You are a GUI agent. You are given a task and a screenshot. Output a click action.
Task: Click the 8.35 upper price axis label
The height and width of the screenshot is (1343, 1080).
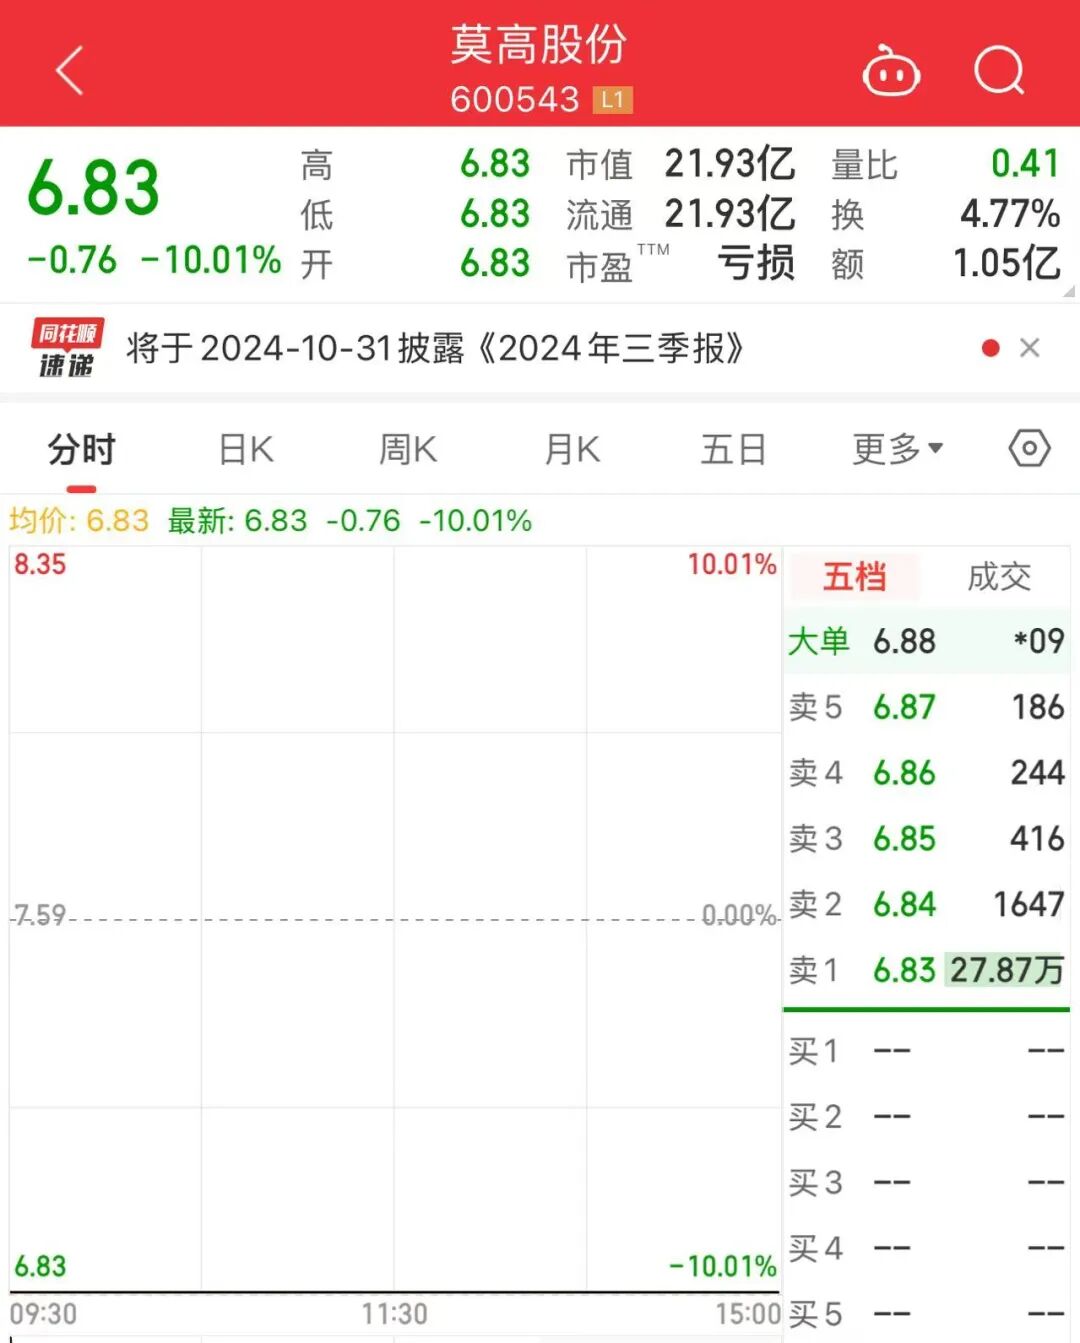click(39, 564)
